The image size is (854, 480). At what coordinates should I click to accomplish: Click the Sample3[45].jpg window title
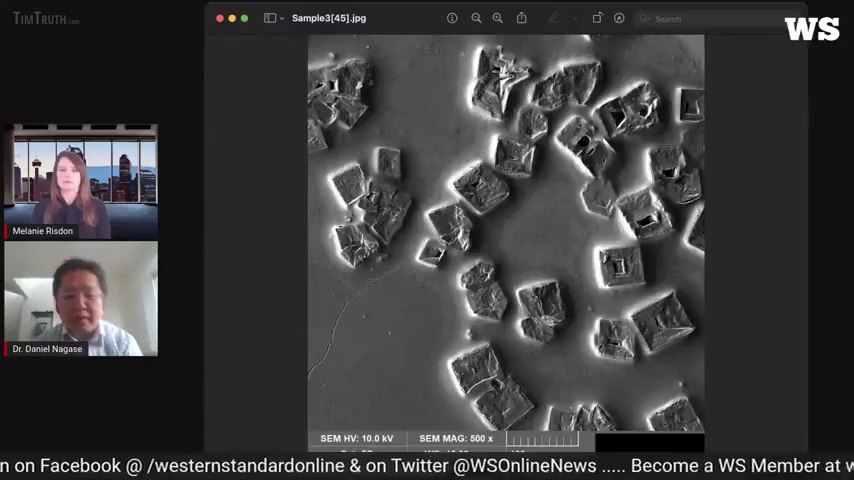(x=328, y=18)
